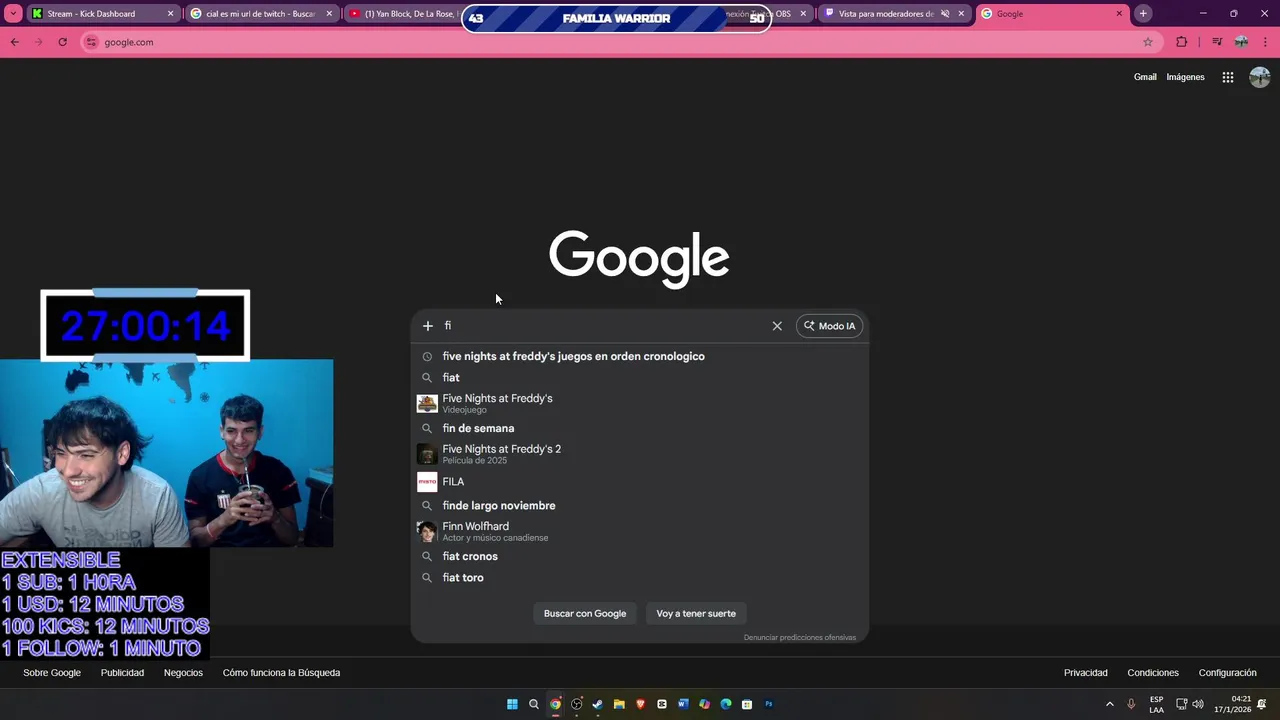Viewport: 1280px width, 720px height.
Task: Open the Google account avatar
Action: click(1259, 77)
